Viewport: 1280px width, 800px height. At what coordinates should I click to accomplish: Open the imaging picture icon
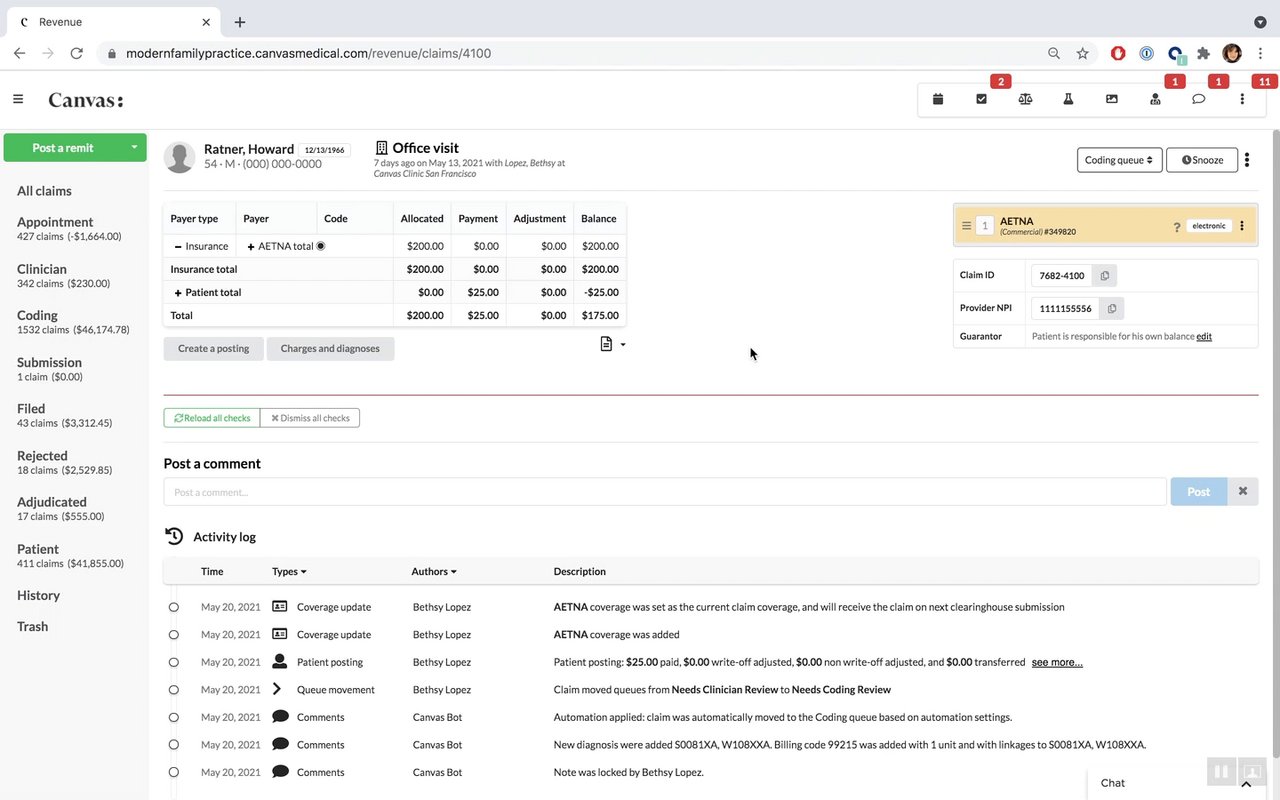(x=1112, y=99)
